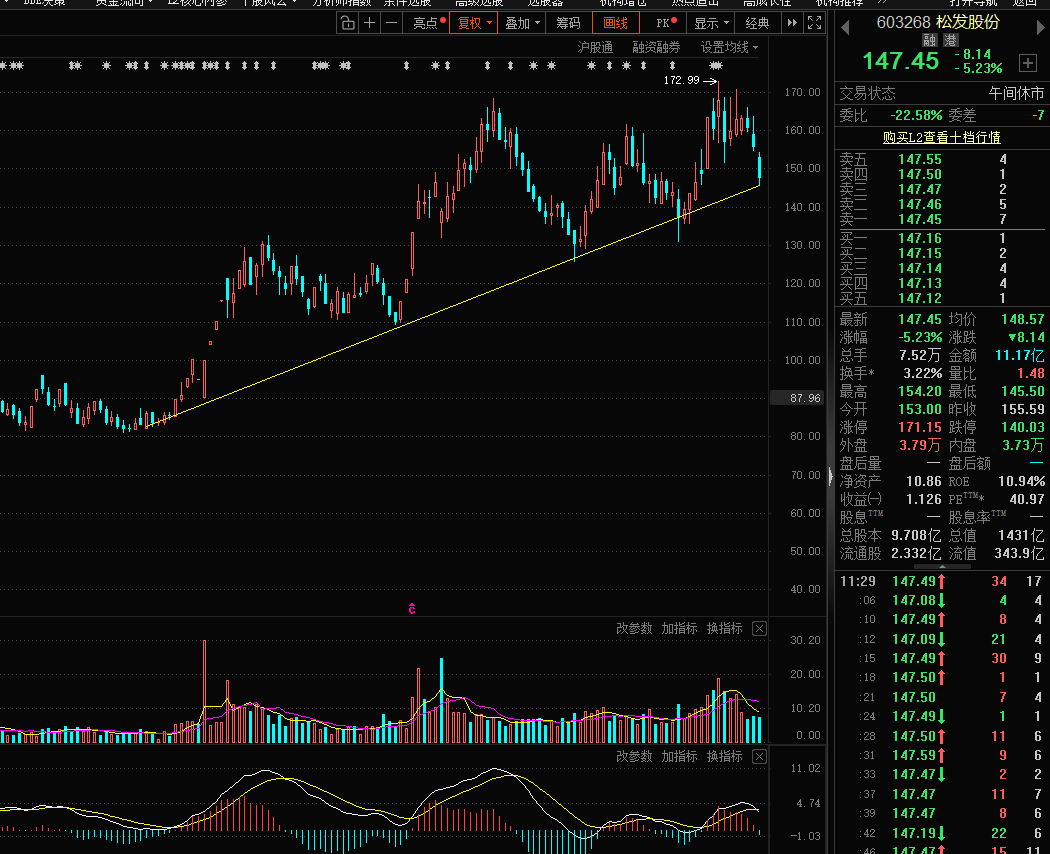Expand more toolbar options double-arrow icon
The image size is (1050, 854).
click(x=792, y=23)
